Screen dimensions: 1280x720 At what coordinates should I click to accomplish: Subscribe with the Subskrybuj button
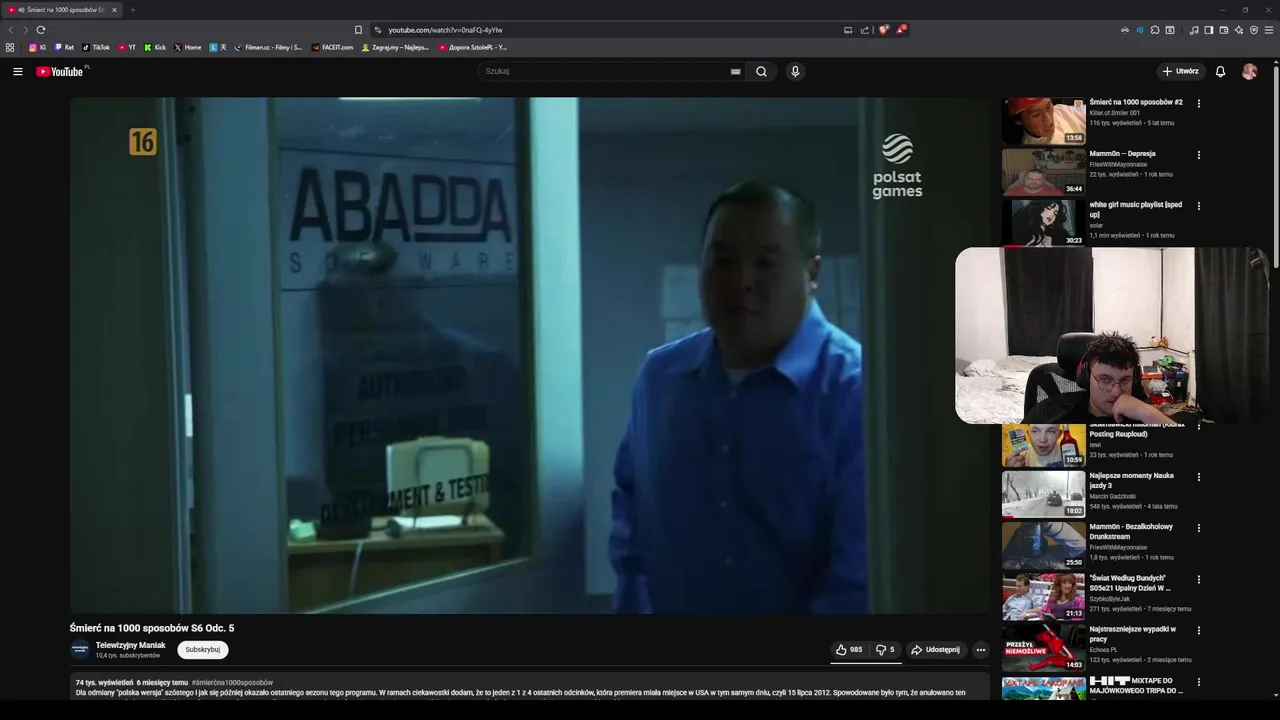(203, 649)
